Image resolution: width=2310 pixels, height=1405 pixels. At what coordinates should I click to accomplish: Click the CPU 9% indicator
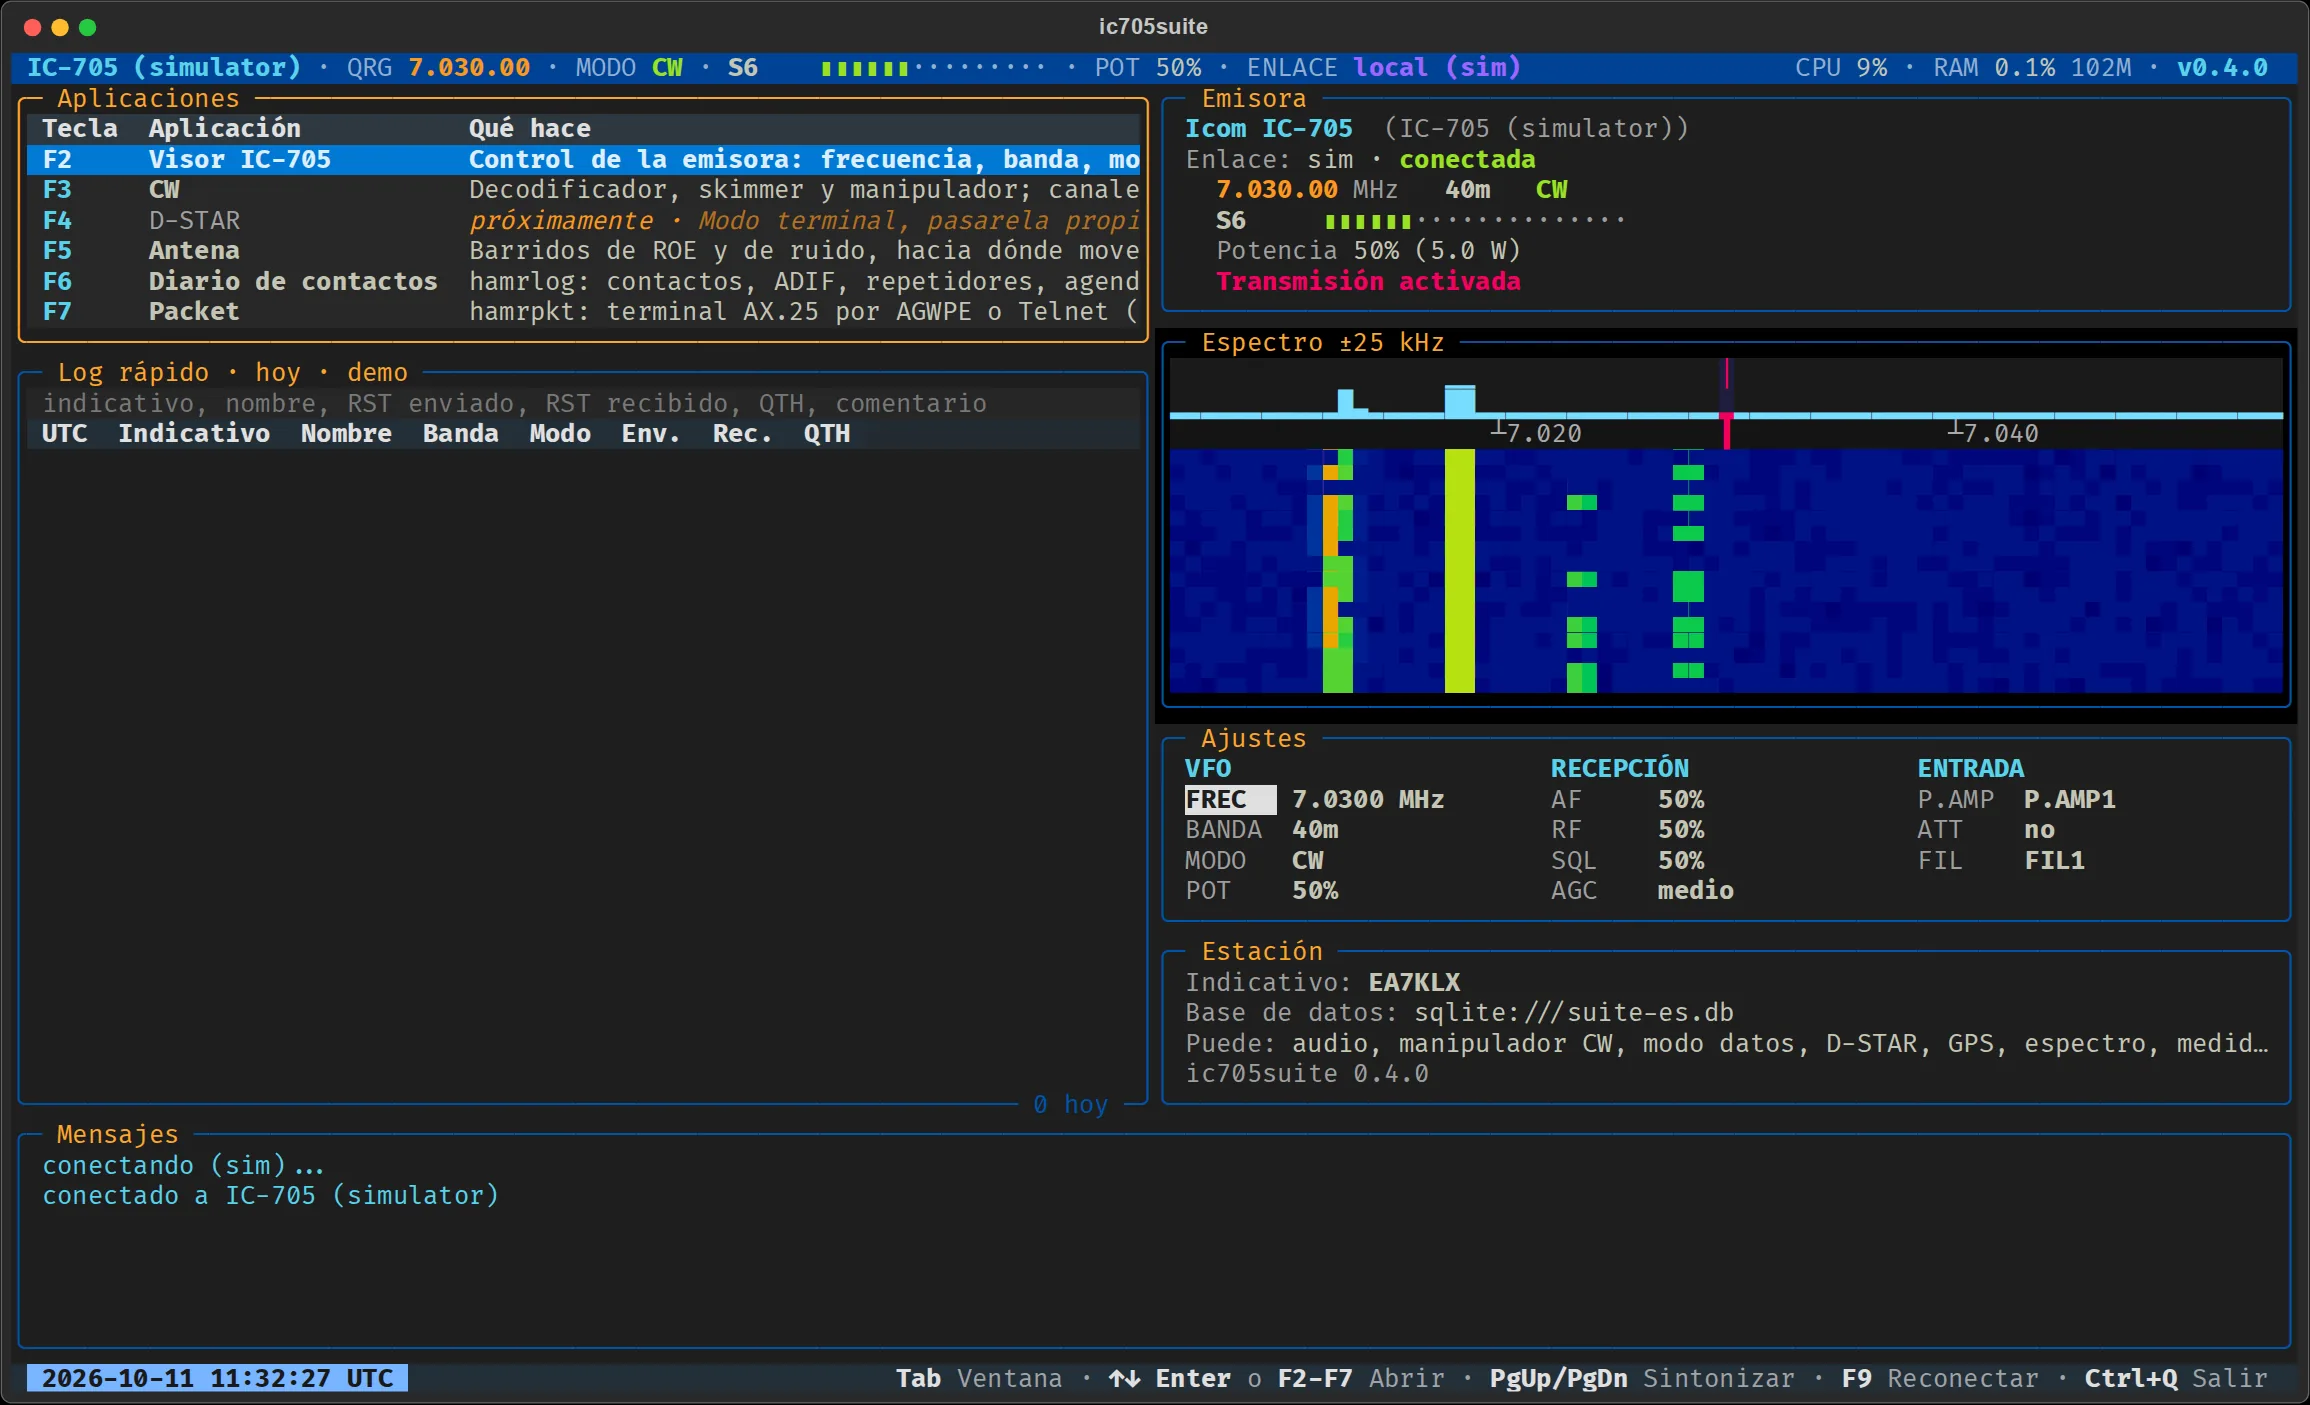tap(1841, 67)
